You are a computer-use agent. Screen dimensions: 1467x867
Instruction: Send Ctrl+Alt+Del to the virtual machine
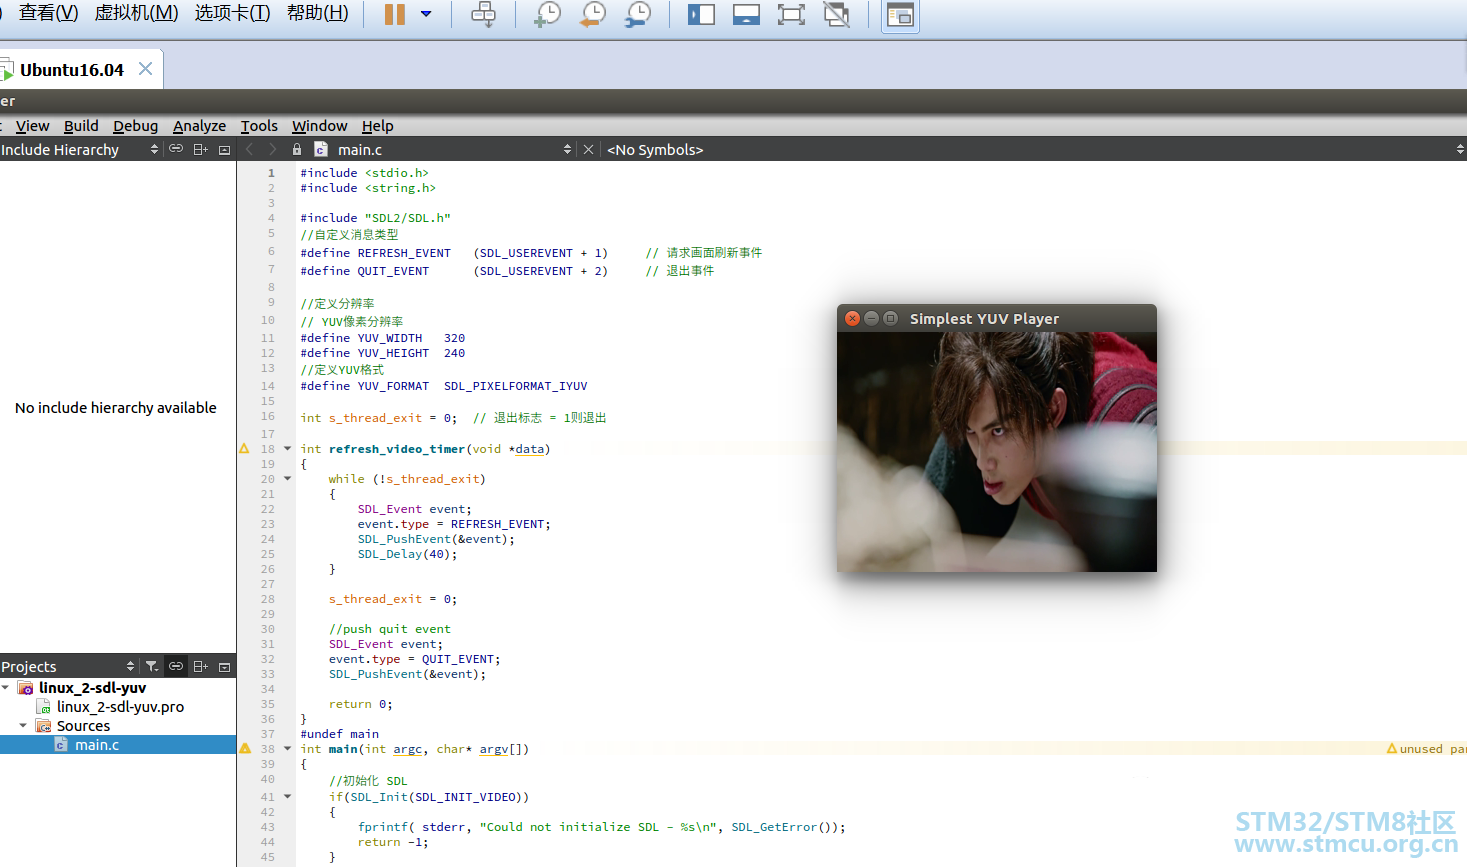483,14
